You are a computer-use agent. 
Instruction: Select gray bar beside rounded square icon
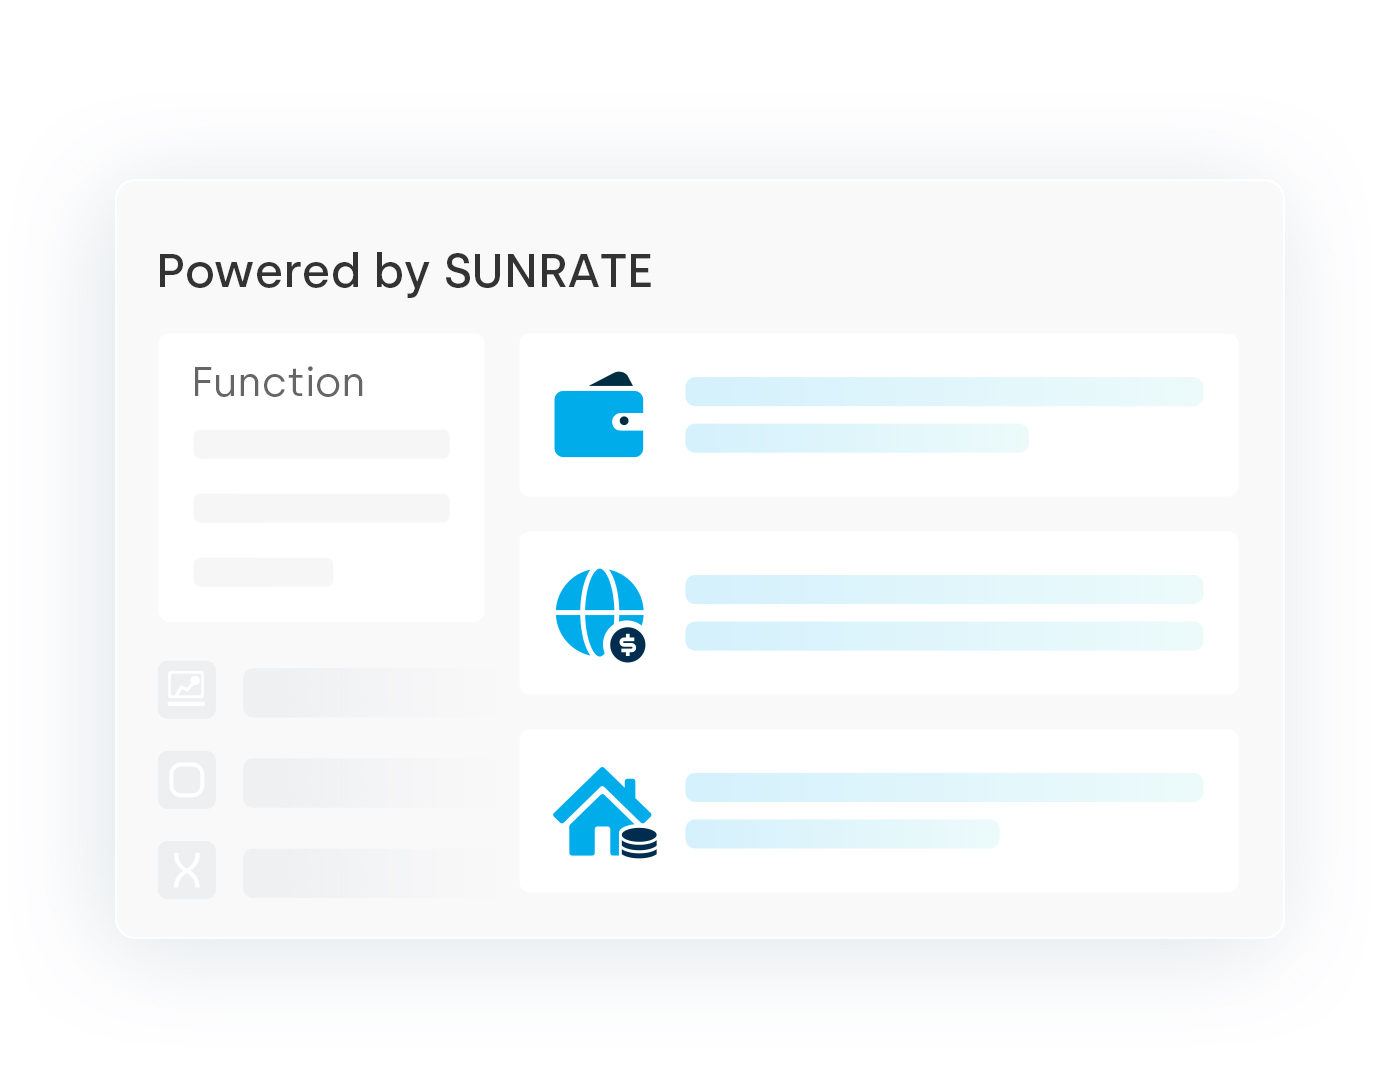click(368, 782)
